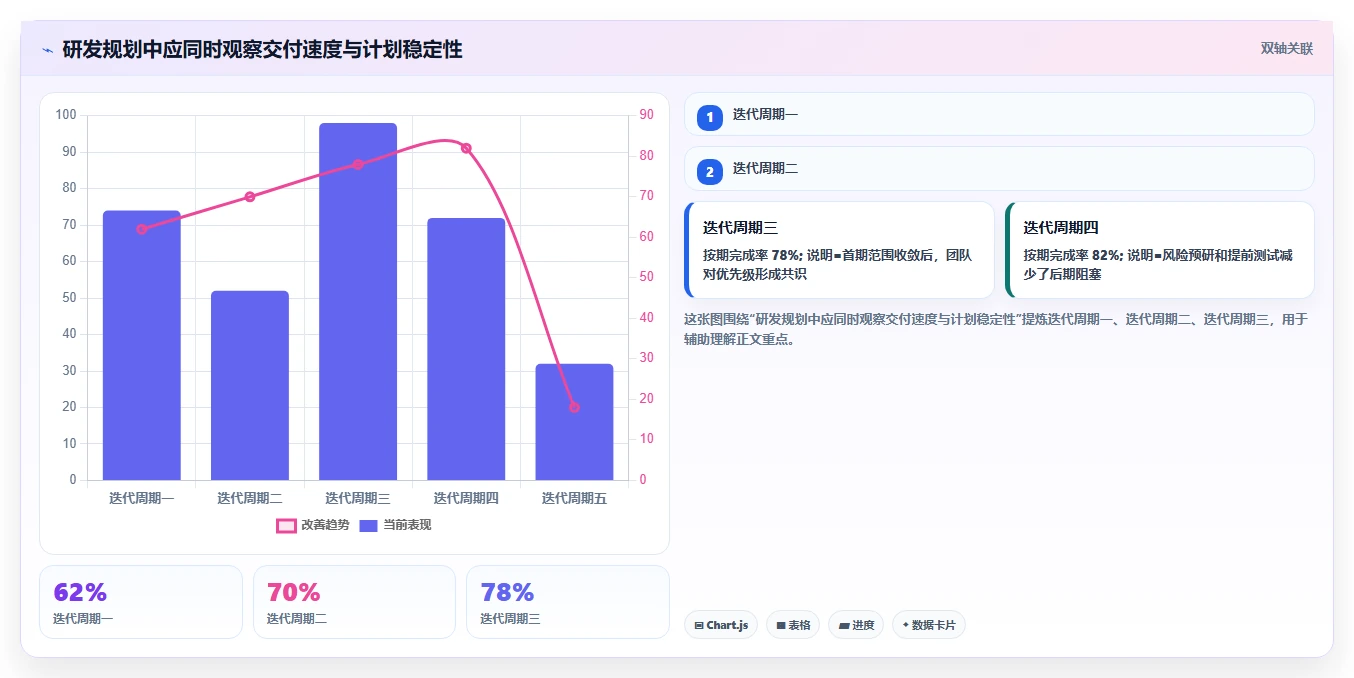
Task: Click the 数据卡片 star icon
Action: (905, 625)
